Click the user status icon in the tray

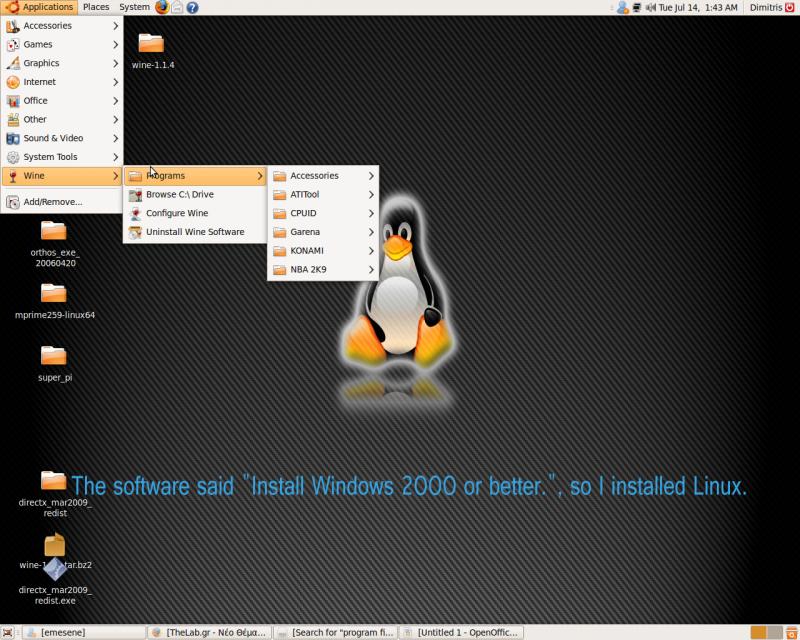tap(622, 8)
